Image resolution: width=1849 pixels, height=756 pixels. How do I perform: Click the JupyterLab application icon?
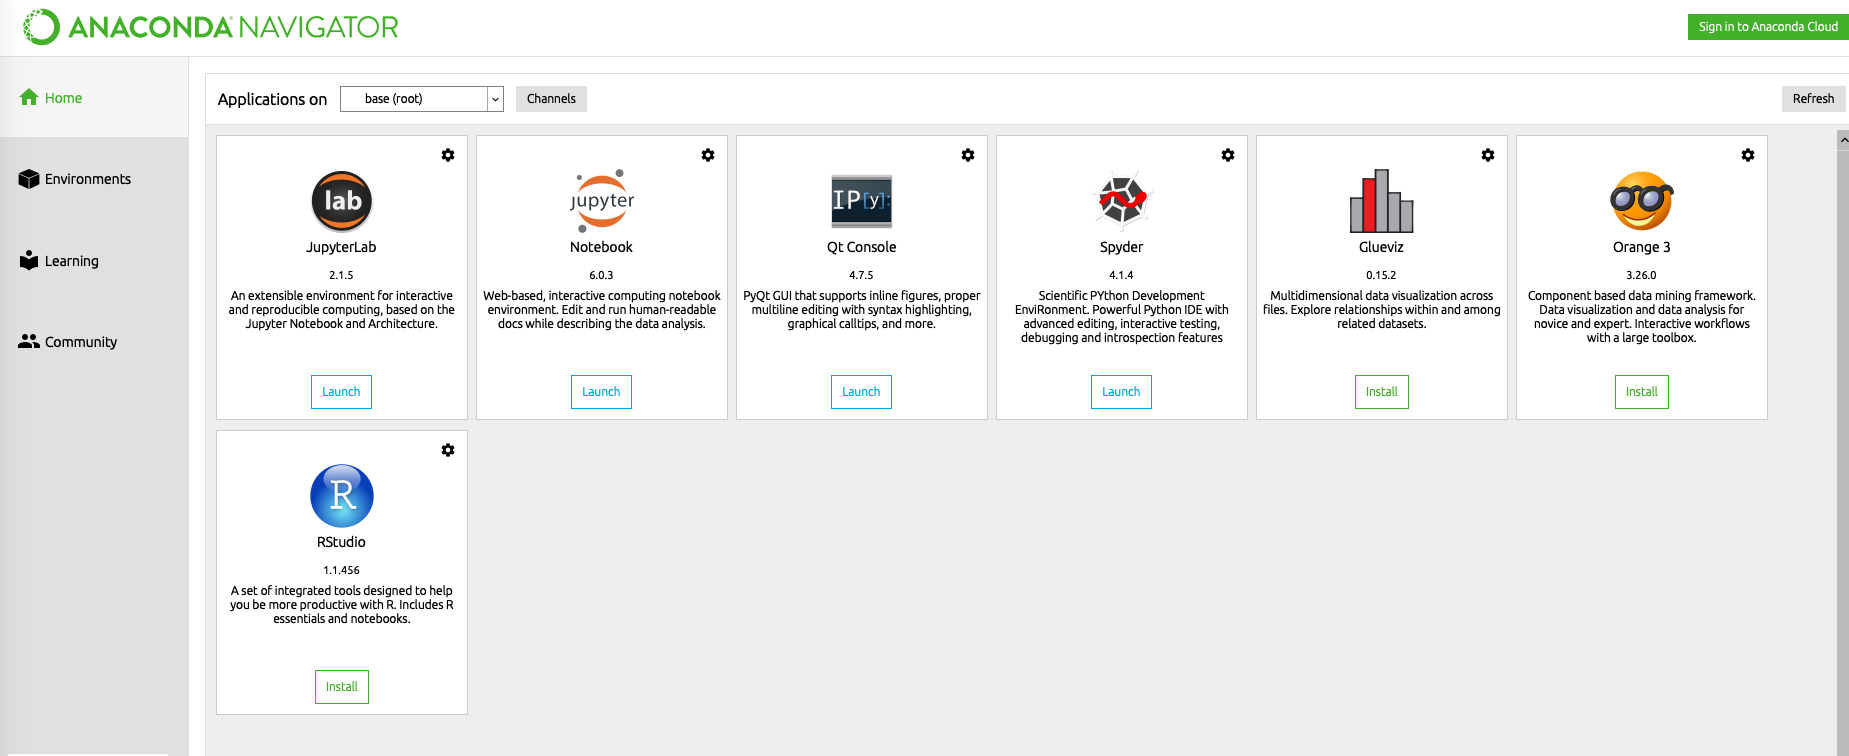342,201
